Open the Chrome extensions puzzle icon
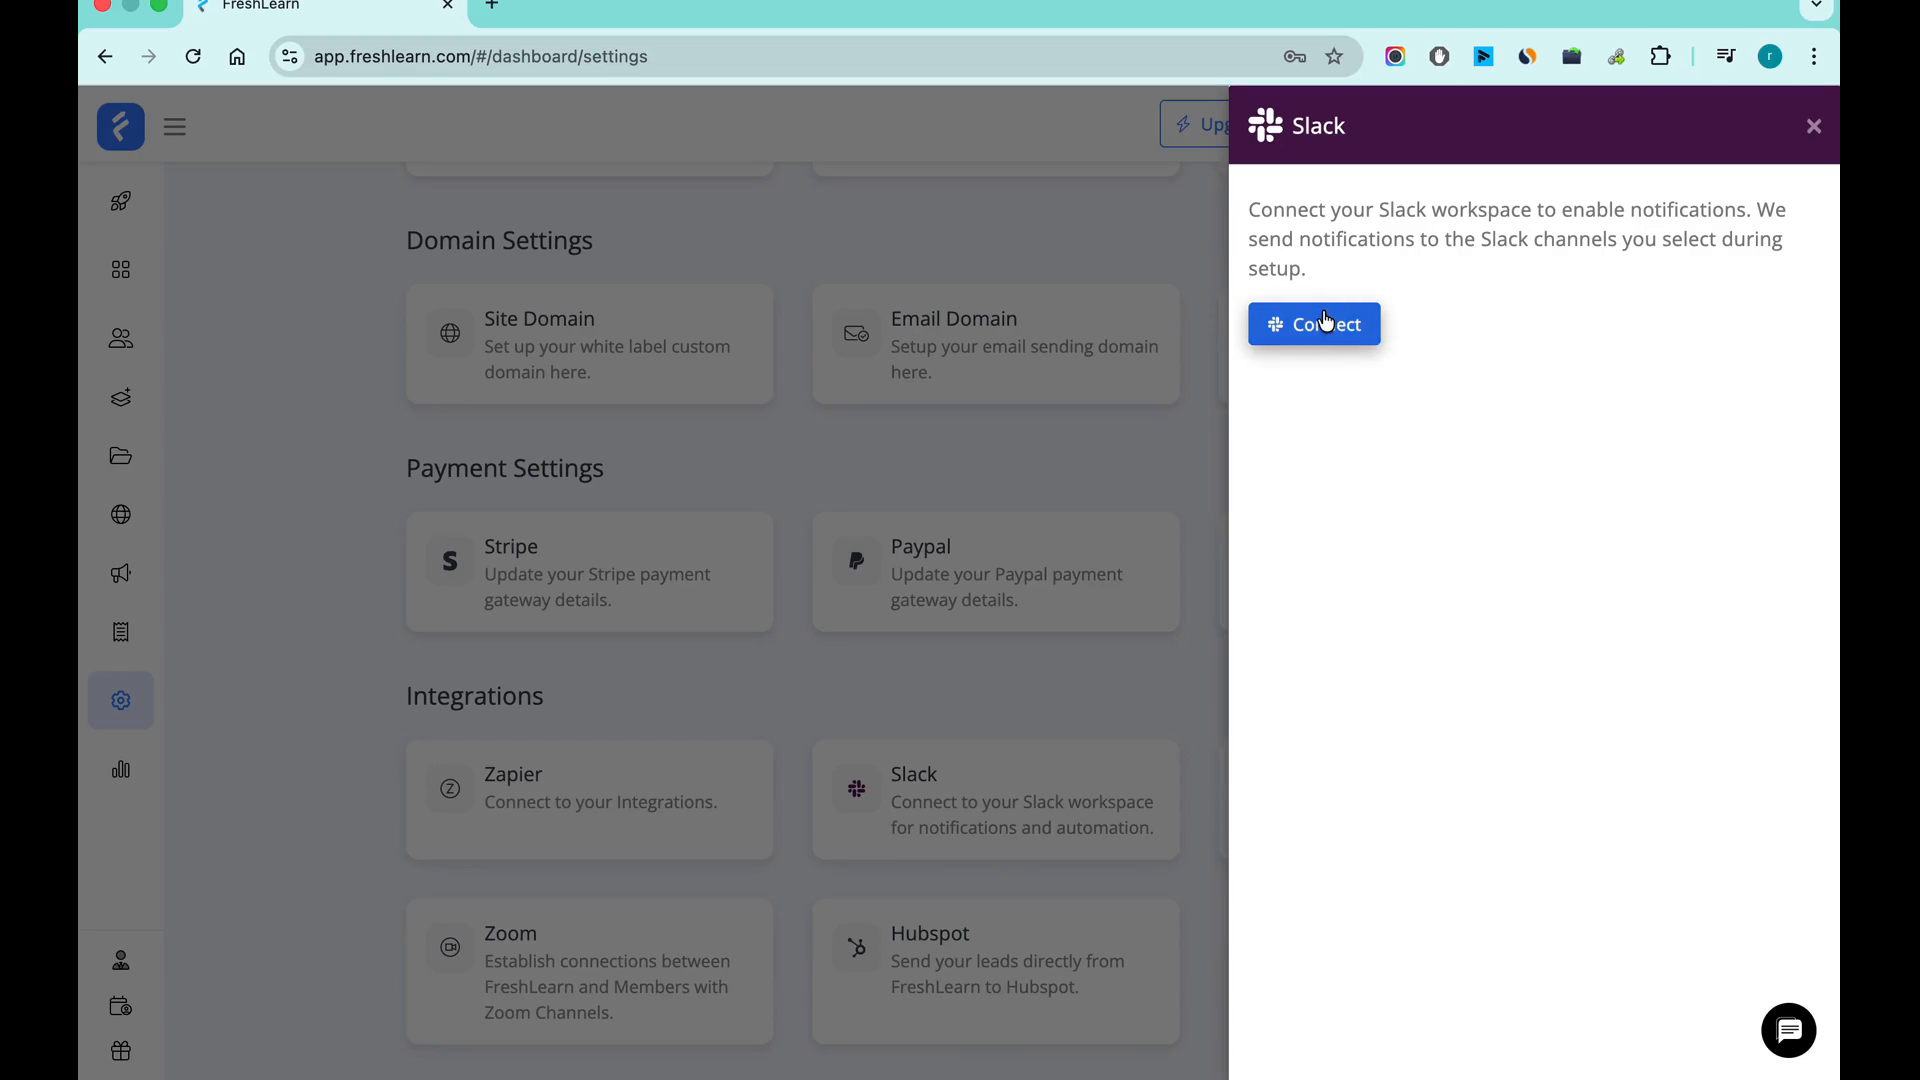This screenshot has width=1920, height=1080. (1660, 57)
